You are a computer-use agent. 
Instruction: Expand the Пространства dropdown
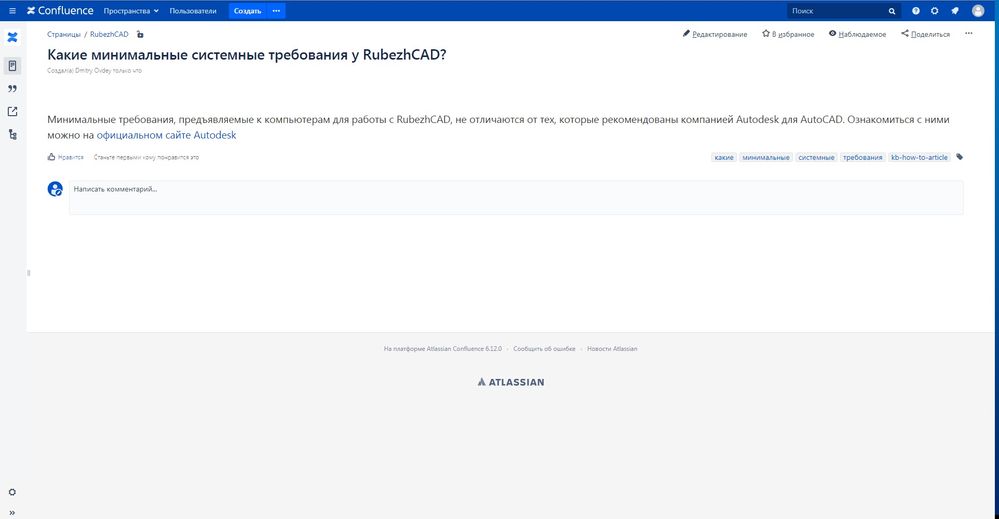[x=131, y=11]
